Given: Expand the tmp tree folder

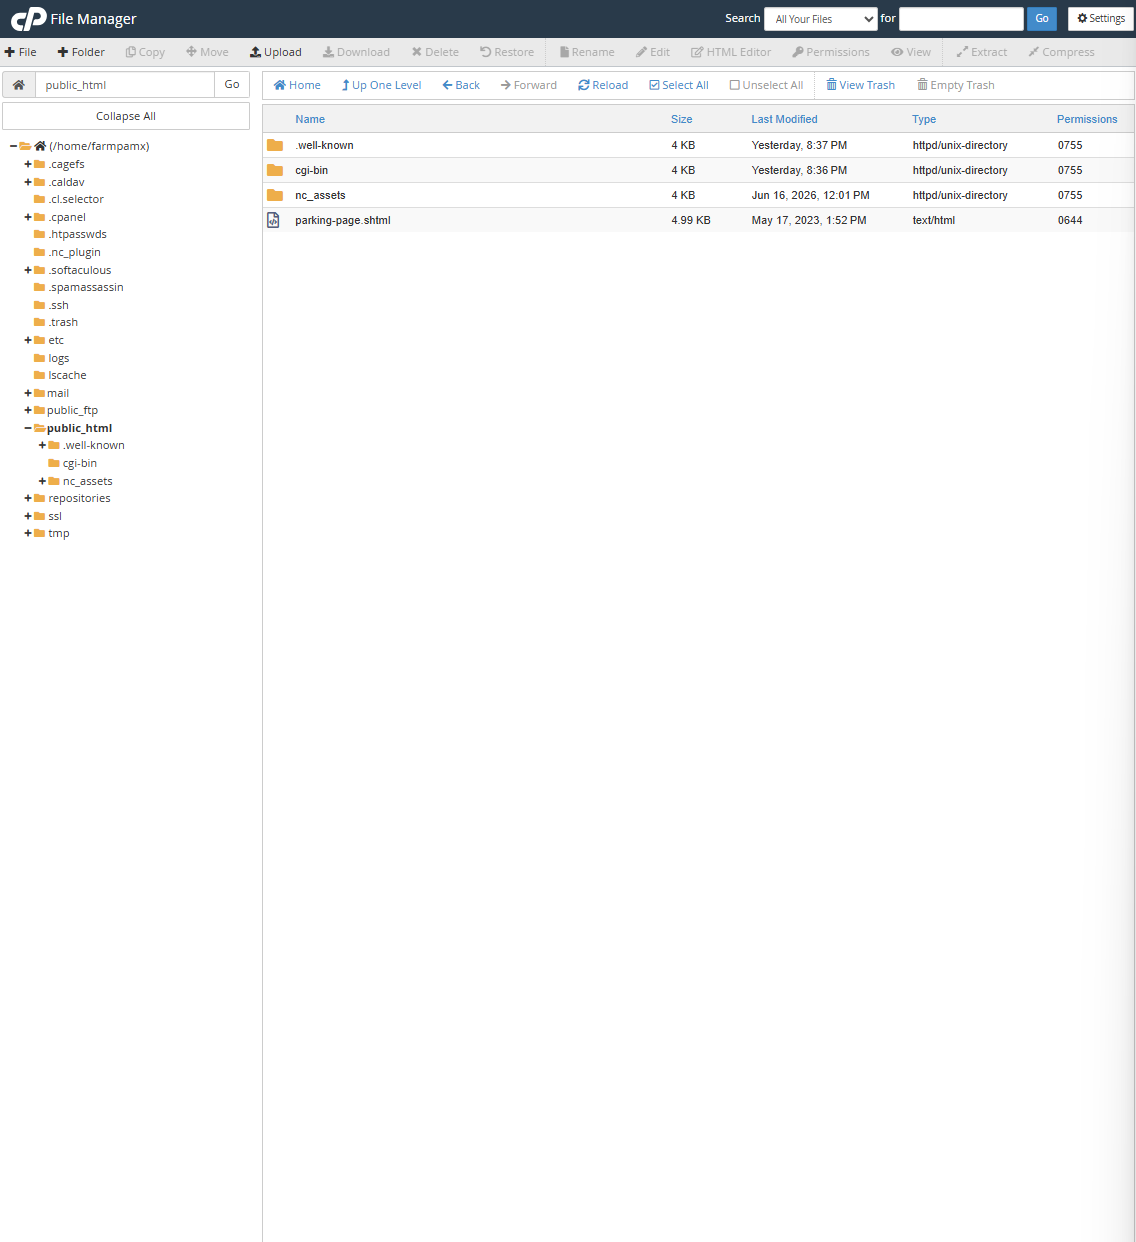Looking at the screenshot, I should (x=28, y=533).
